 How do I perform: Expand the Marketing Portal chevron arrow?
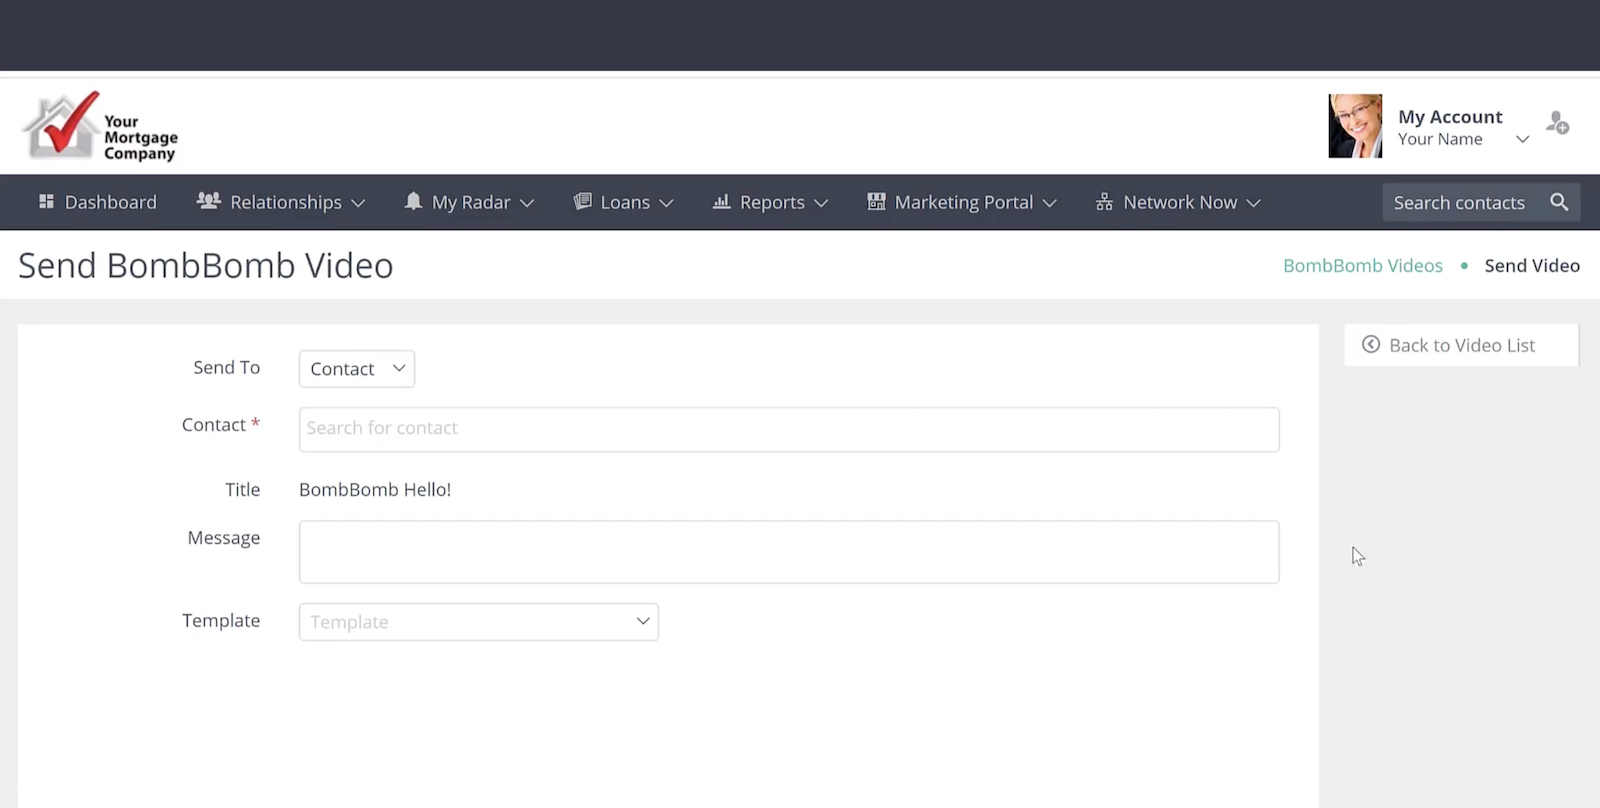[1049, 203]
